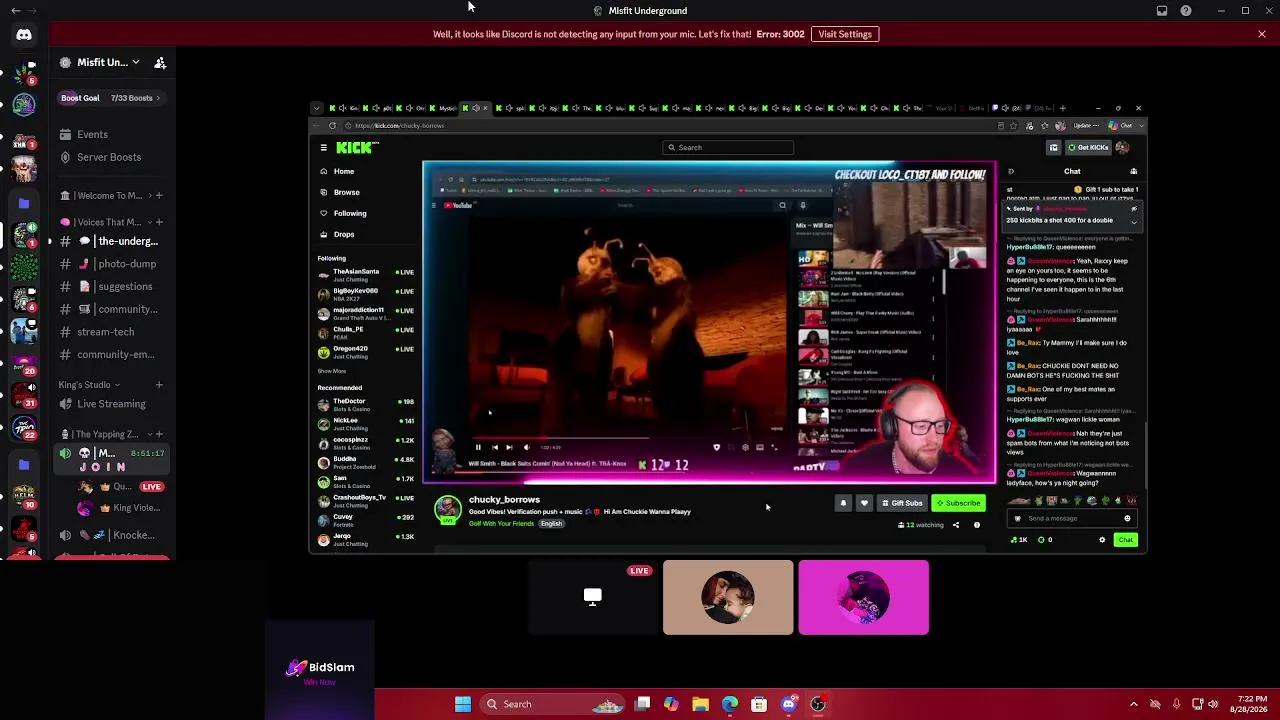Click the King Viole... voice participant
The width and height of the screenshot is (1280, 720).
pyautogui.click(x=120, y=508)
